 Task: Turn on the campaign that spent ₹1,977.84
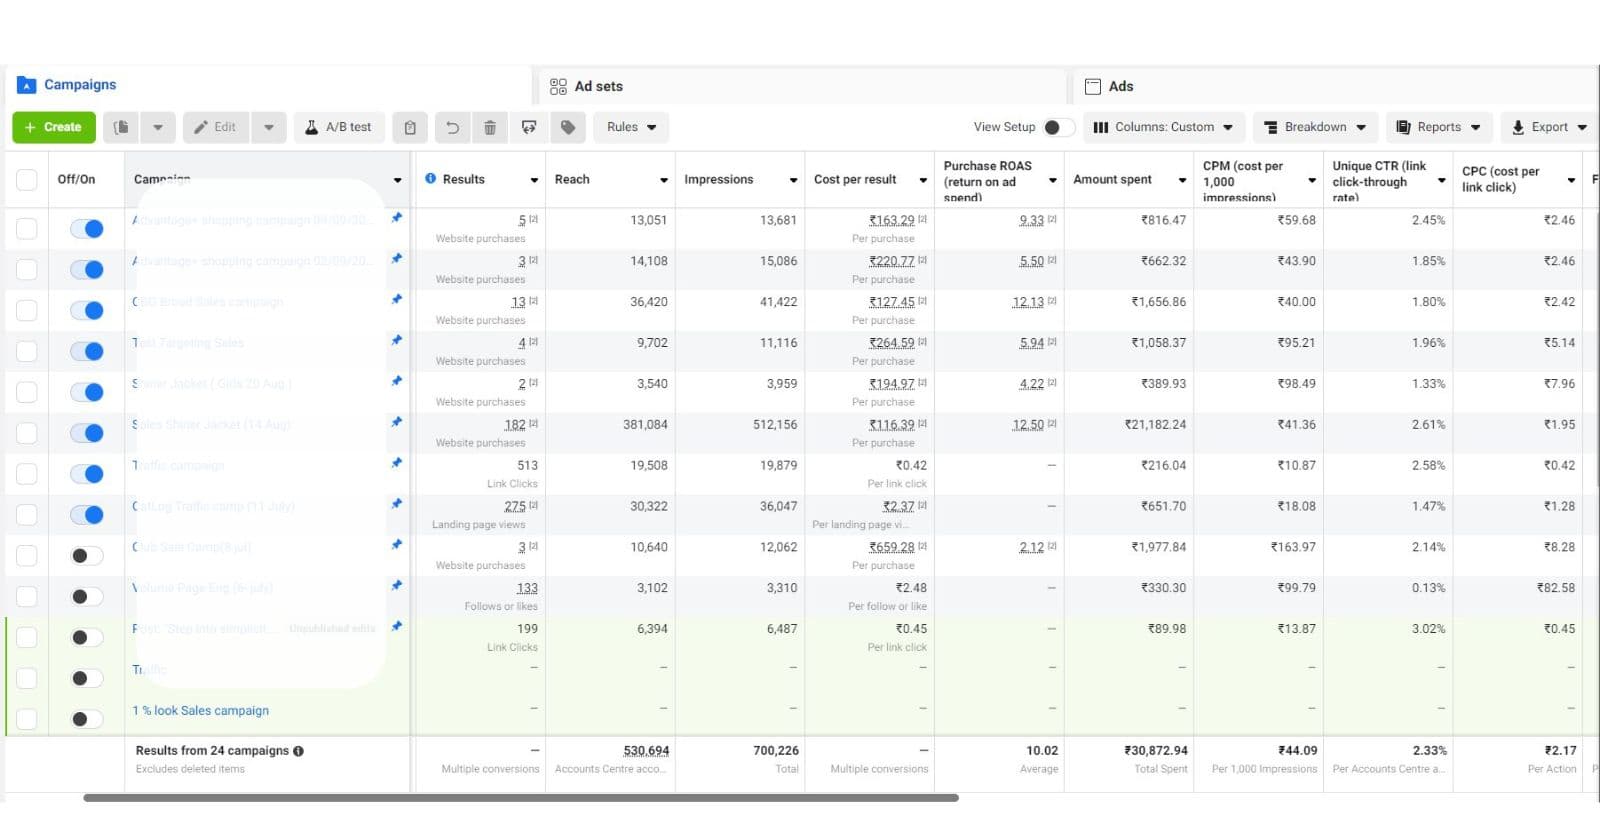click(x=86, y=556)
